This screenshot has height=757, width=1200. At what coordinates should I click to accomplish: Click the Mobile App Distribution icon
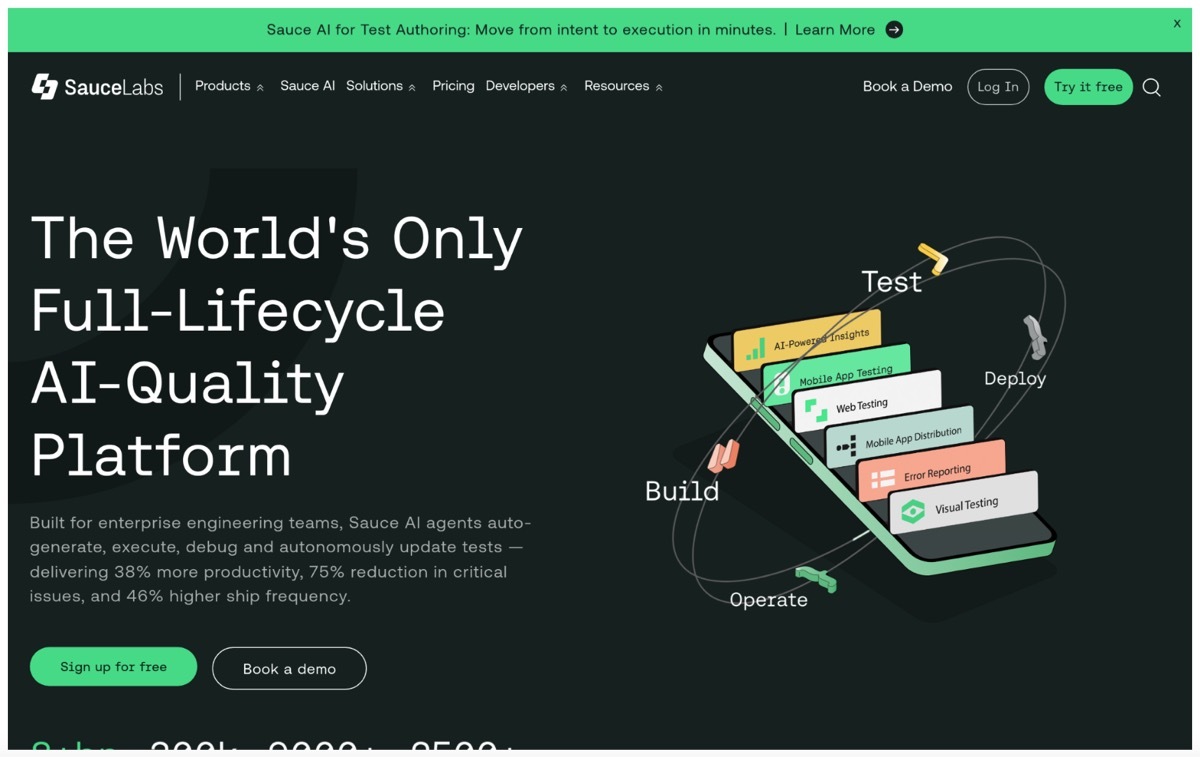pos(846,445)
